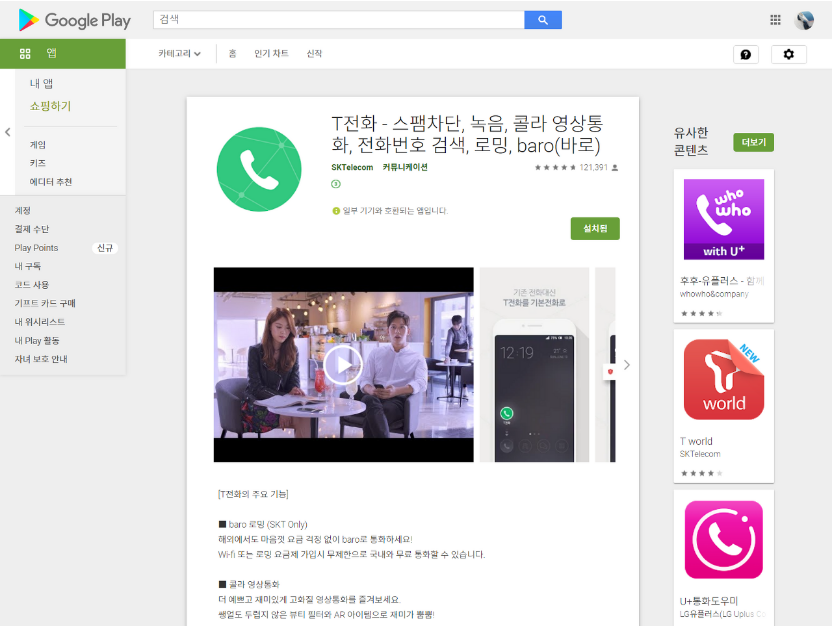Click the T world app title text
The width and height of the screenshot is (833, 626).
tap(696, 441)
